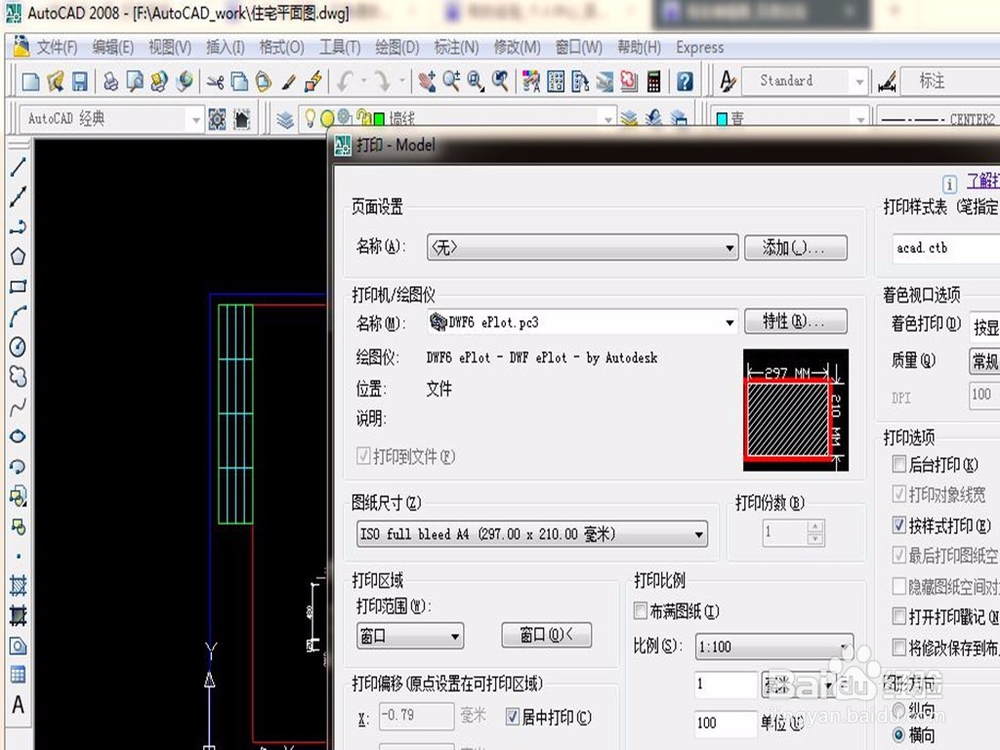Select the 横向 radio button
The width and height of the screenshot is (1000, 750).
(899, 734)
